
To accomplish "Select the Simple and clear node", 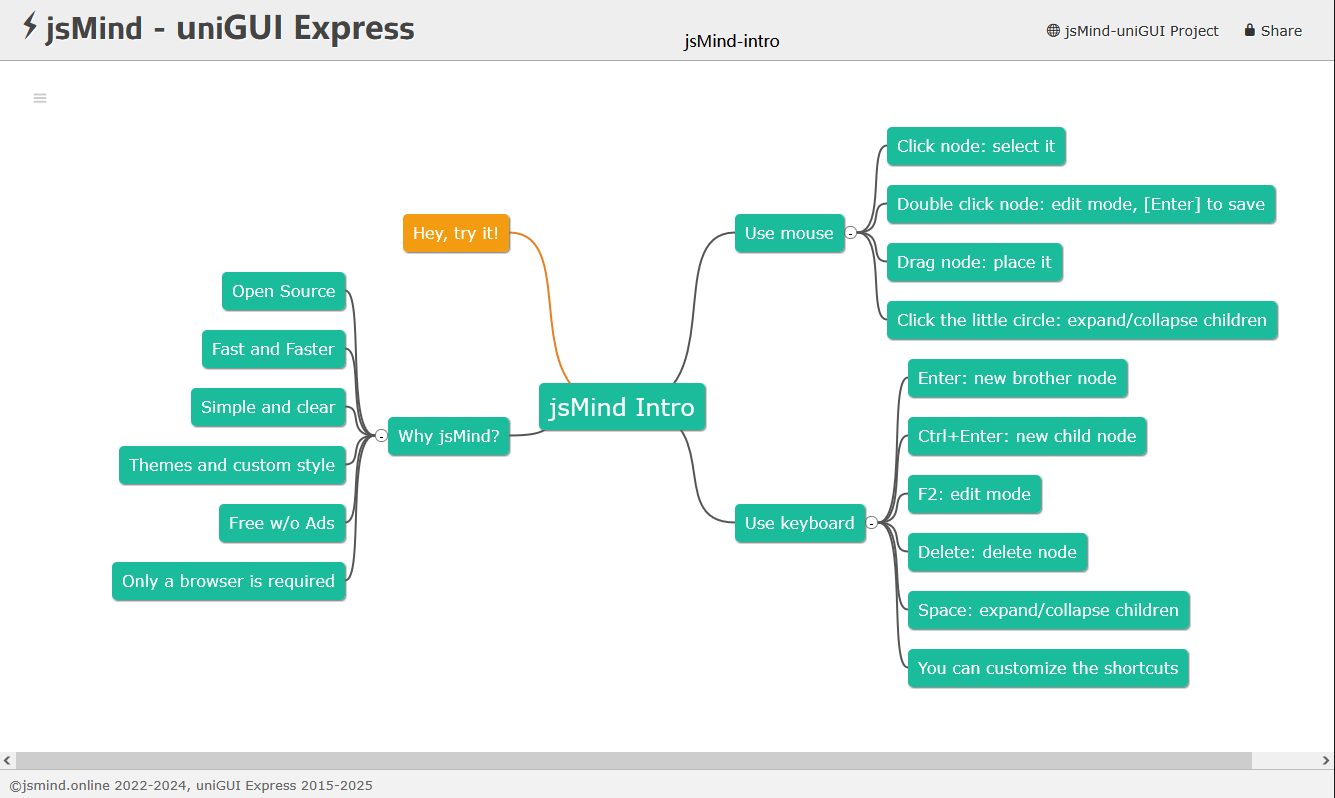I will pyautogui.click(x=268, y=407).
